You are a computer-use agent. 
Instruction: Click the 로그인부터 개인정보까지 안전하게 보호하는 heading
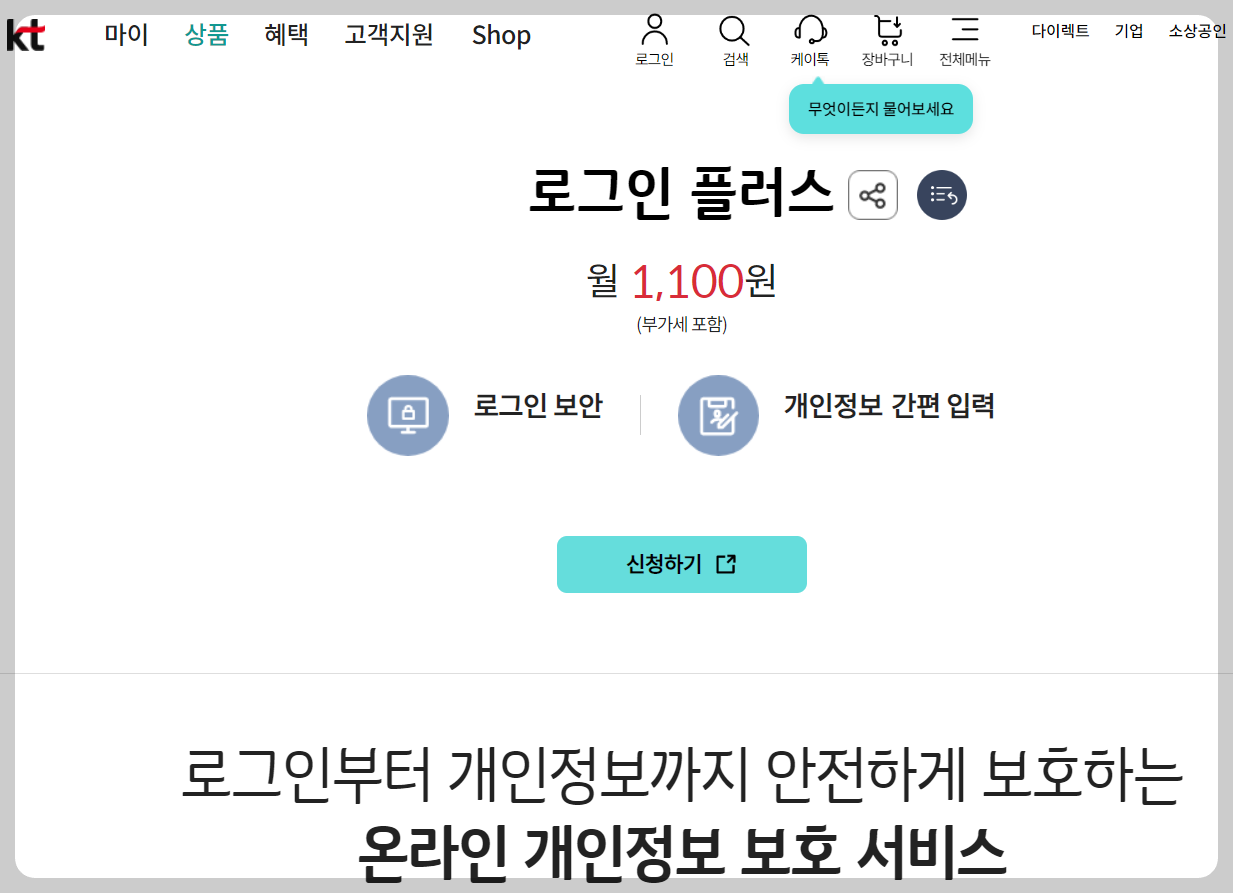(x=682, y=775)
